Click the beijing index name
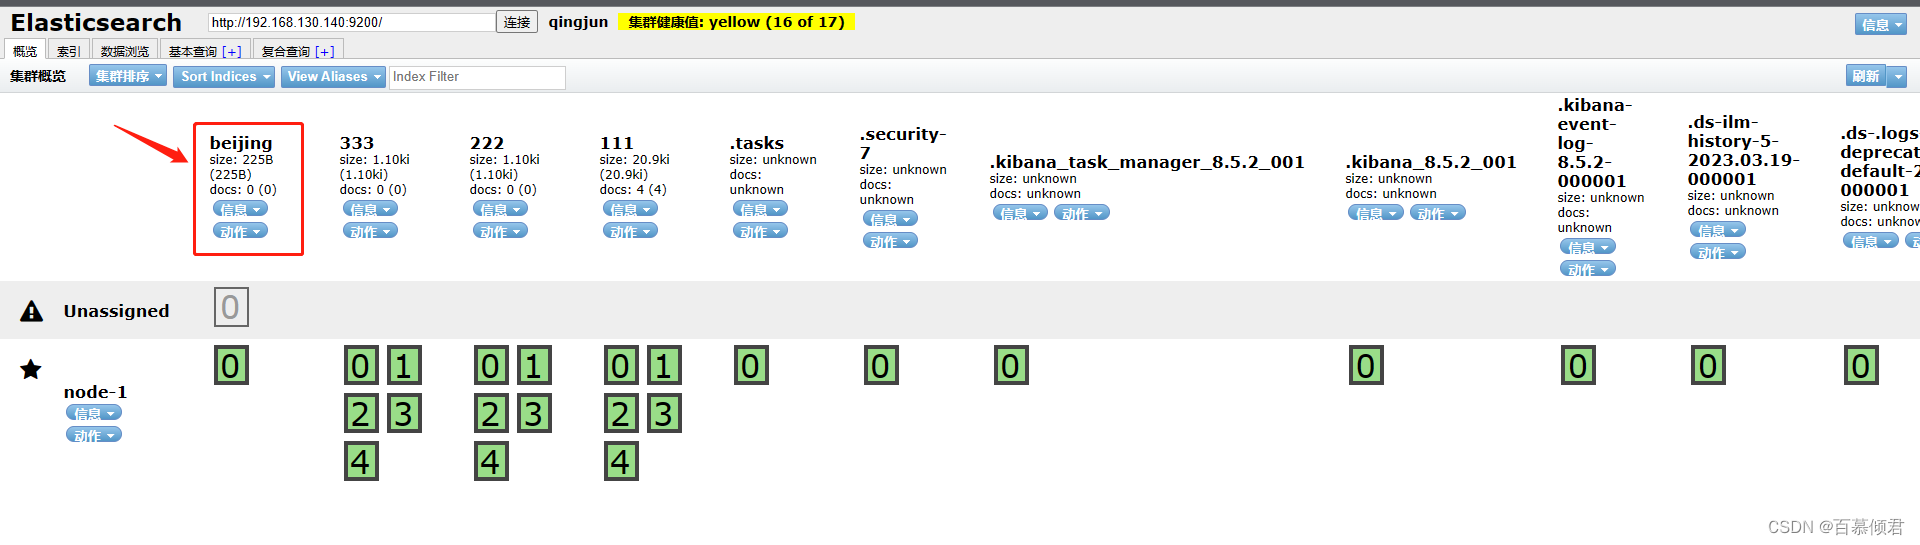The width and height of the screenshot is (1920, 545). pos(241,143)
